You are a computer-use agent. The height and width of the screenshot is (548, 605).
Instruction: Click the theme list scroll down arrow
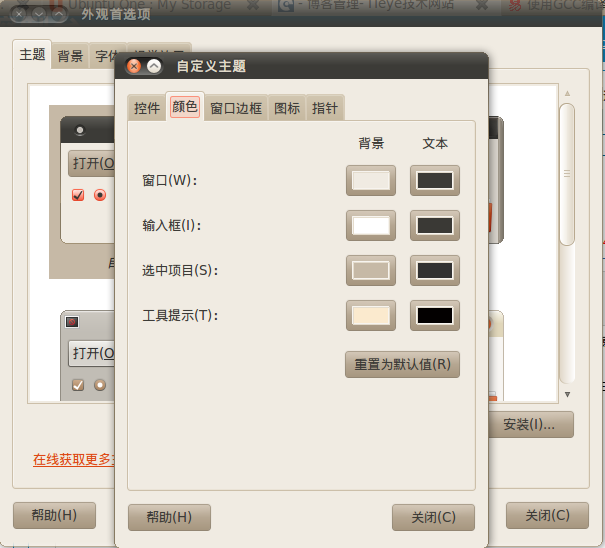(567, 394)
